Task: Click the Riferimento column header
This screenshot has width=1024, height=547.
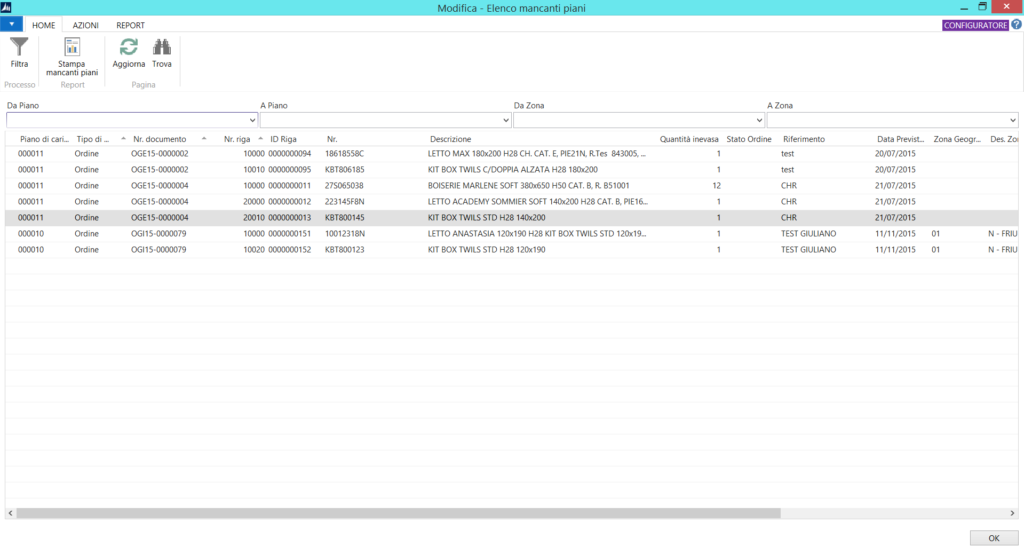Action: coord(804,139)
